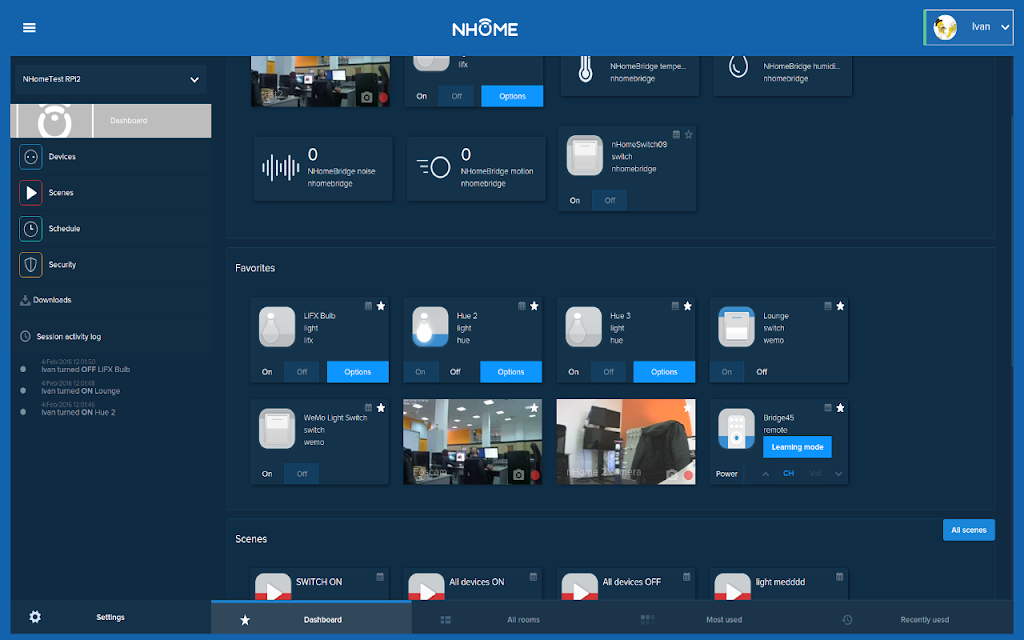Image resolution: width=1024 pixels, height=640 pixels.
Task: Play the SWITCH ON scene
Action: point(273,586)
